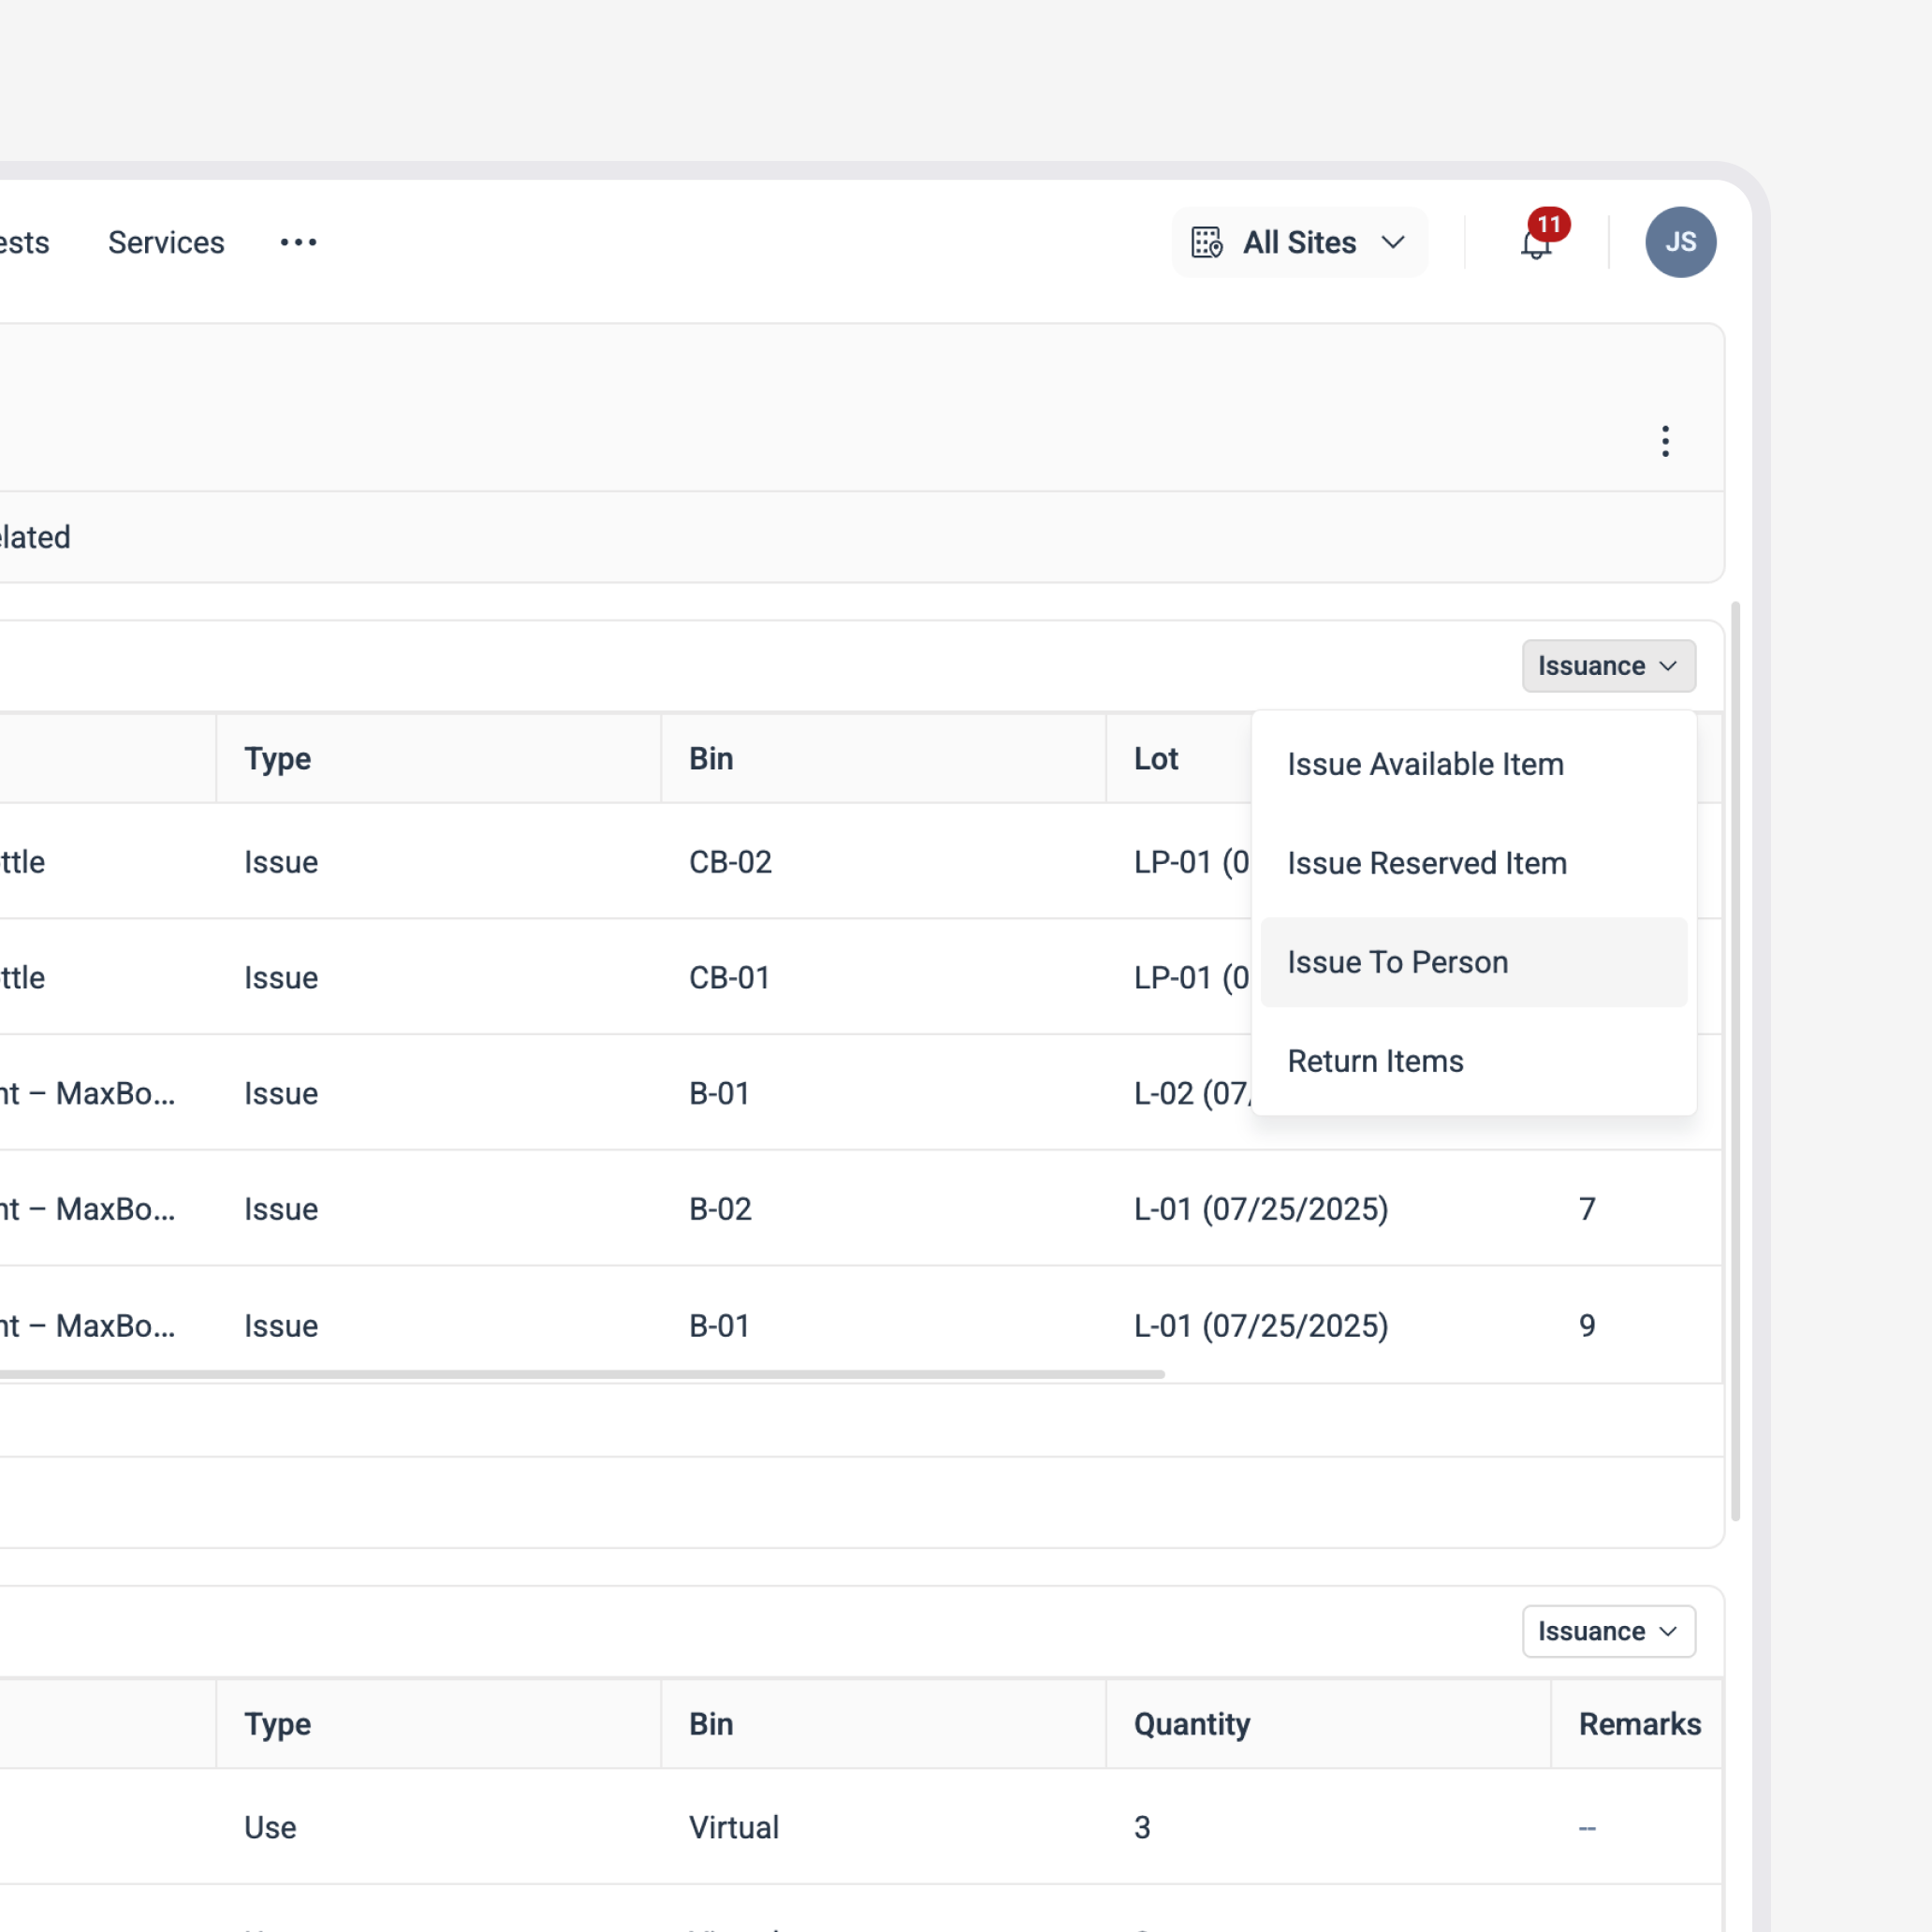
Task: Click the lot cell L-01 (07/25/2025)
Action: (1261, 1209)
